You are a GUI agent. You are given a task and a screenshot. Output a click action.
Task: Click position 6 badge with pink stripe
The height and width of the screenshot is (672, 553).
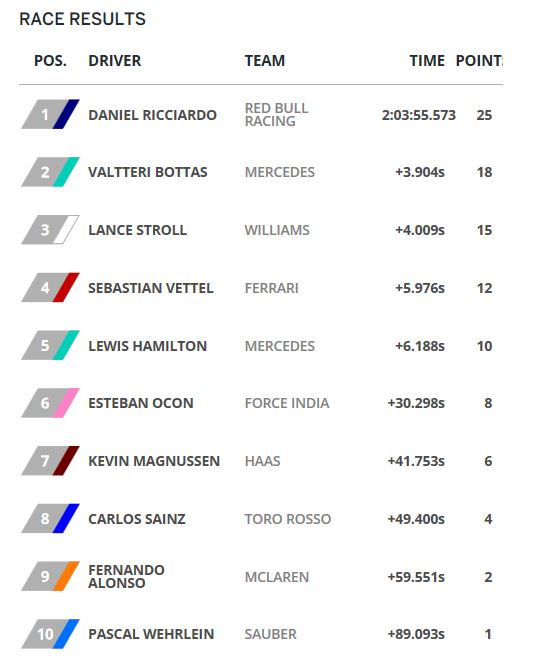(x=50, y=403)
